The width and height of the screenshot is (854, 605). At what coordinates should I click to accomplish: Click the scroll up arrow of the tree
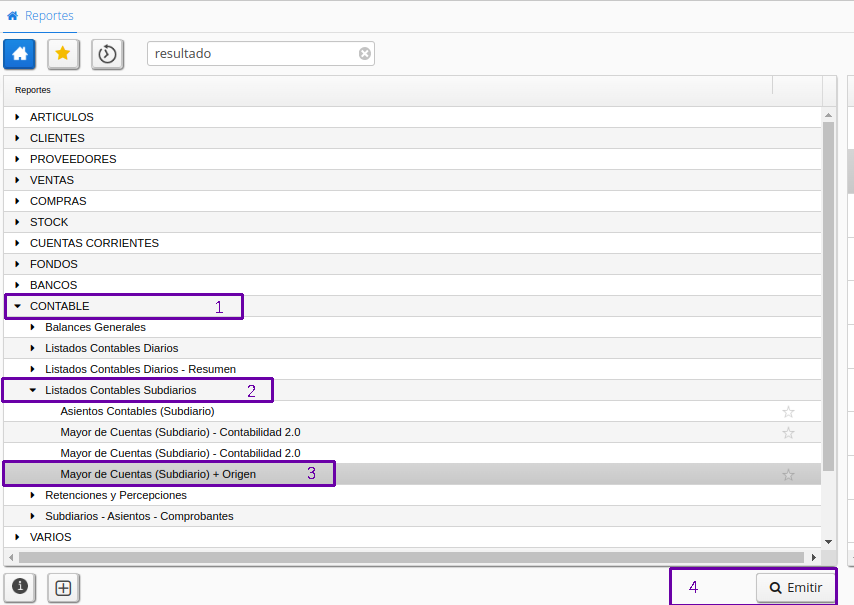(x=828, y=115)
